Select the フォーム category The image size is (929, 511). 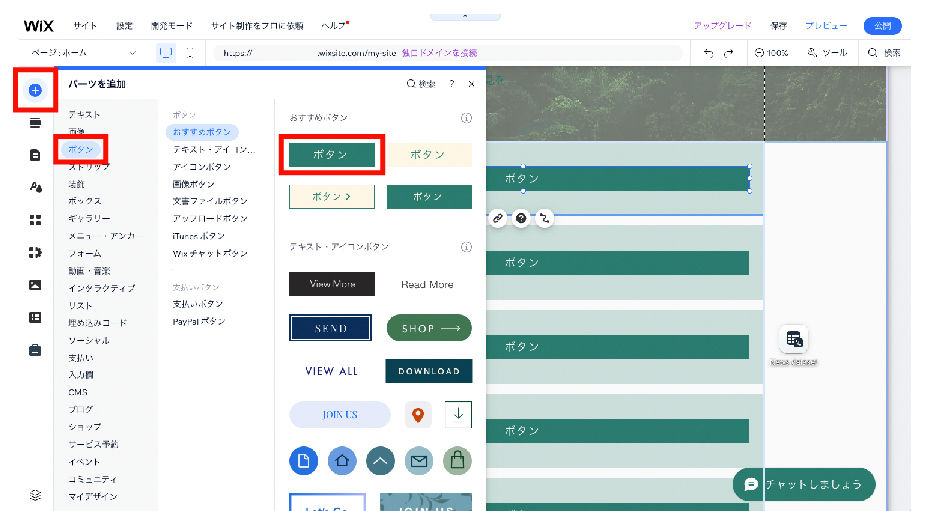pos(84,253)
